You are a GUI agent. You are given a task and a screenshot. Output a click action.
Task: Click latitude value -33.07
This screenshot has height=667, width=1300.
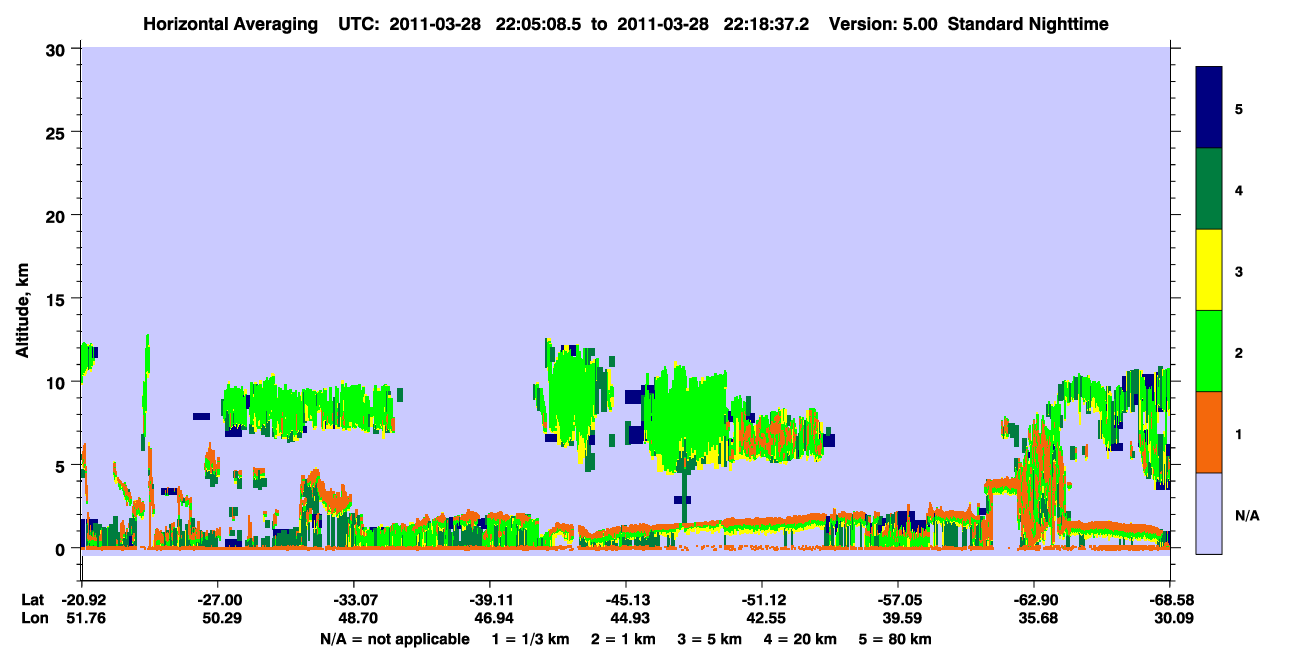tap(353, 600)
